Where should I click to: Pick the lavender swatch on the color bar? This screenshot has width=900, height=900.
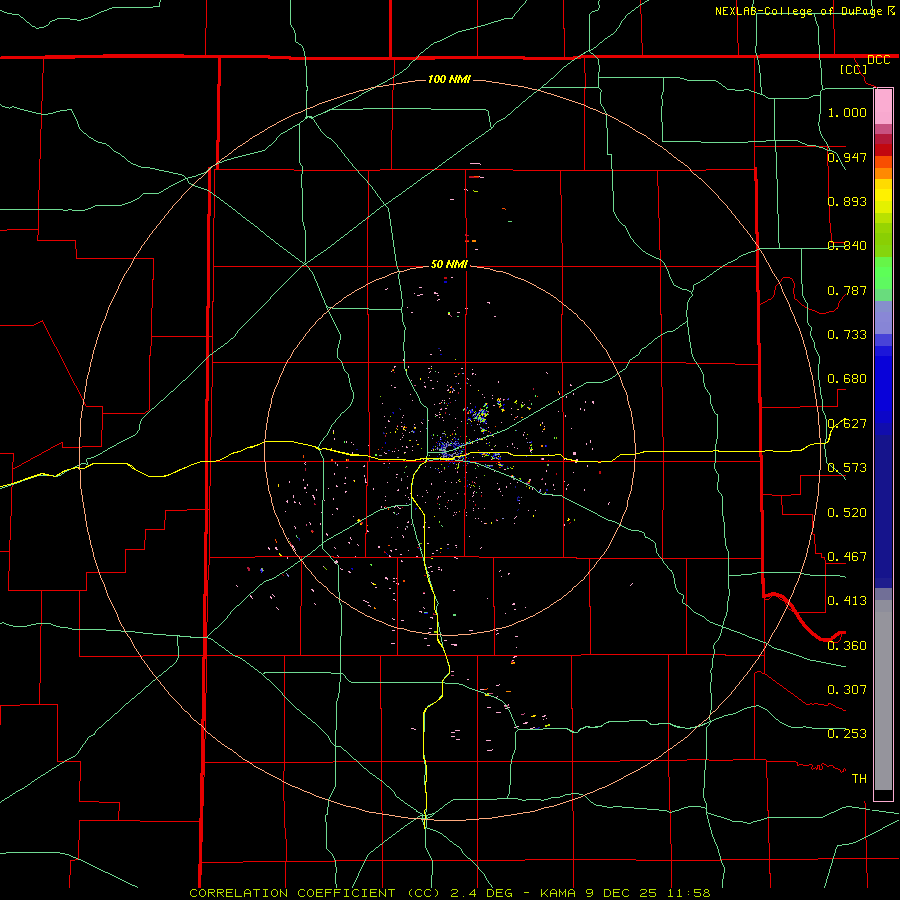click(883, 317)
